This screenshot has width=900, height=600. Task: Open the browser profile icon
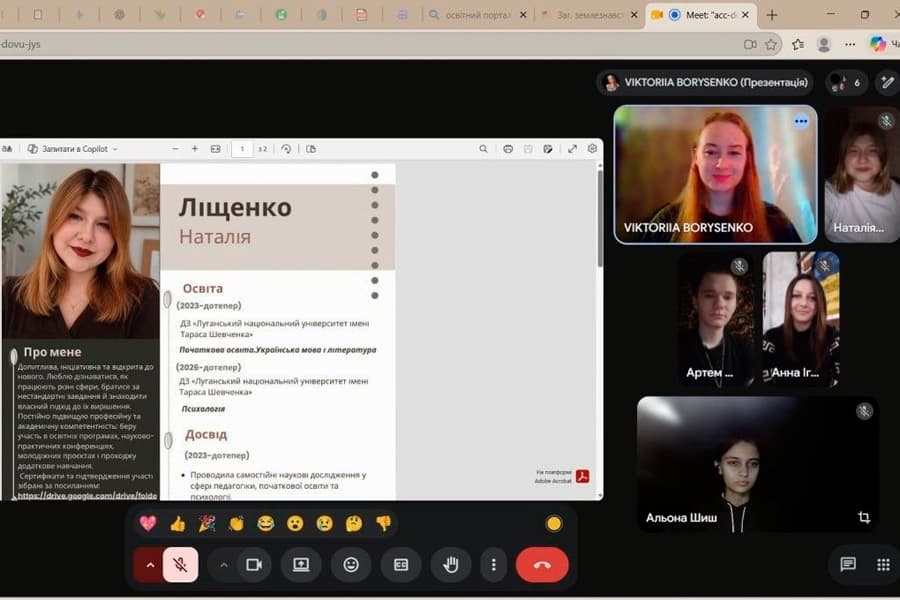click(824, 44)
